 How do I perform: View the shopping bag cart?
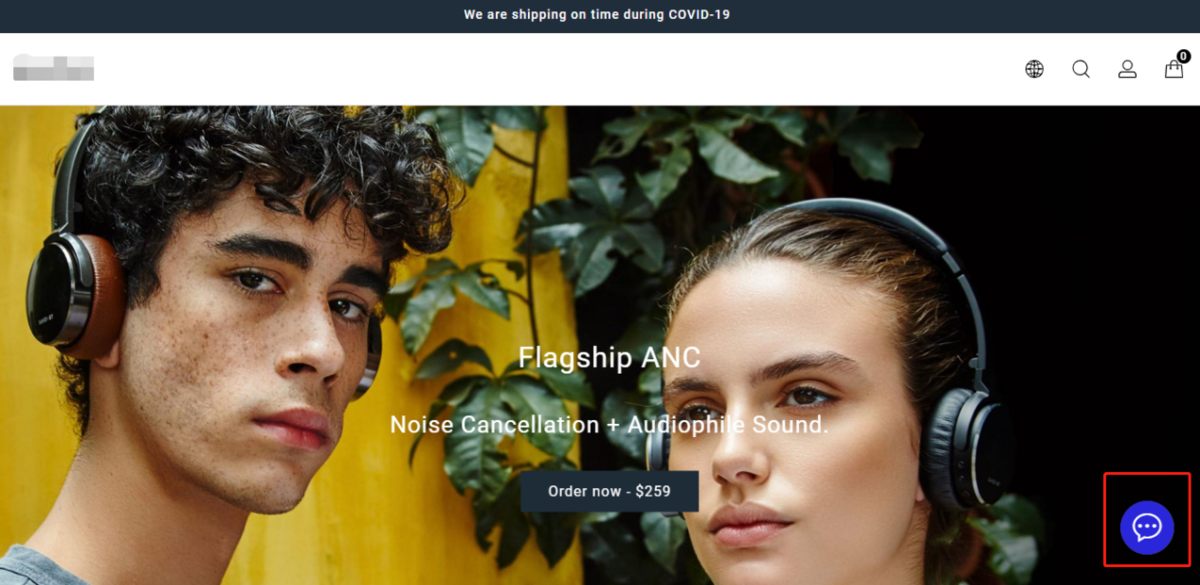coord(1174,69)
